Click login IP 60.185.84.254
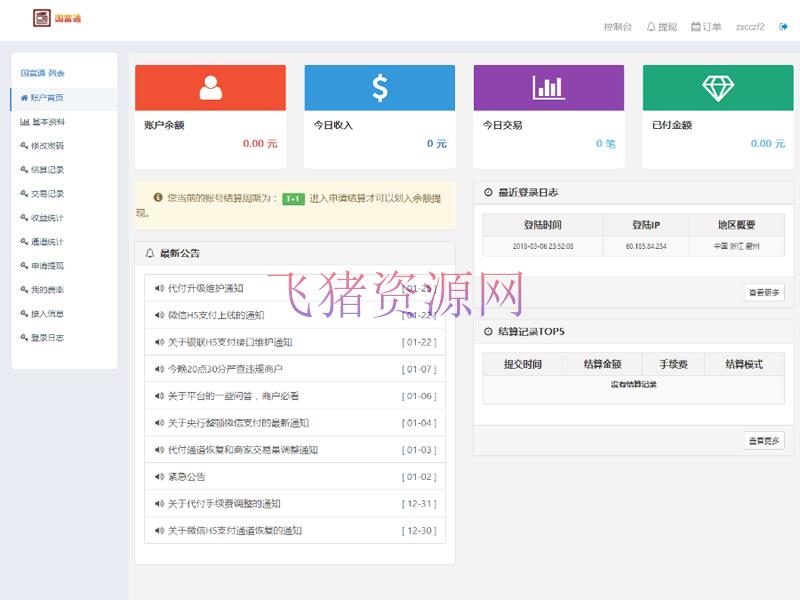This screenshot has height=600, width=800. (646, 246)
